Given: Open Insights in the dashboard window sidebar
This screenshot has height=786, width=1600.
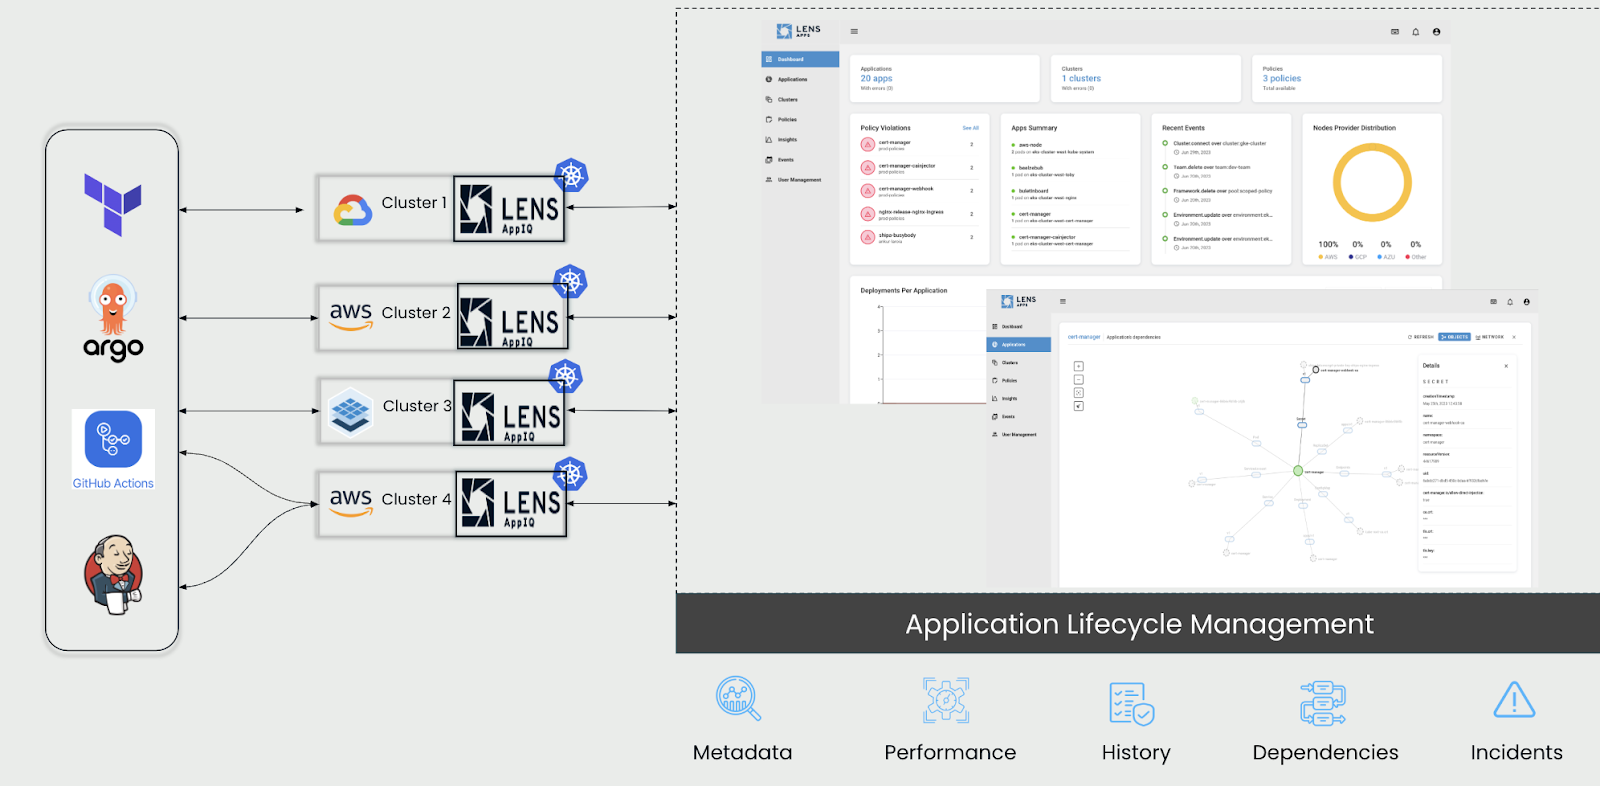Looking at the screenshot, I should pyautogui.click(x=800, y=140).
